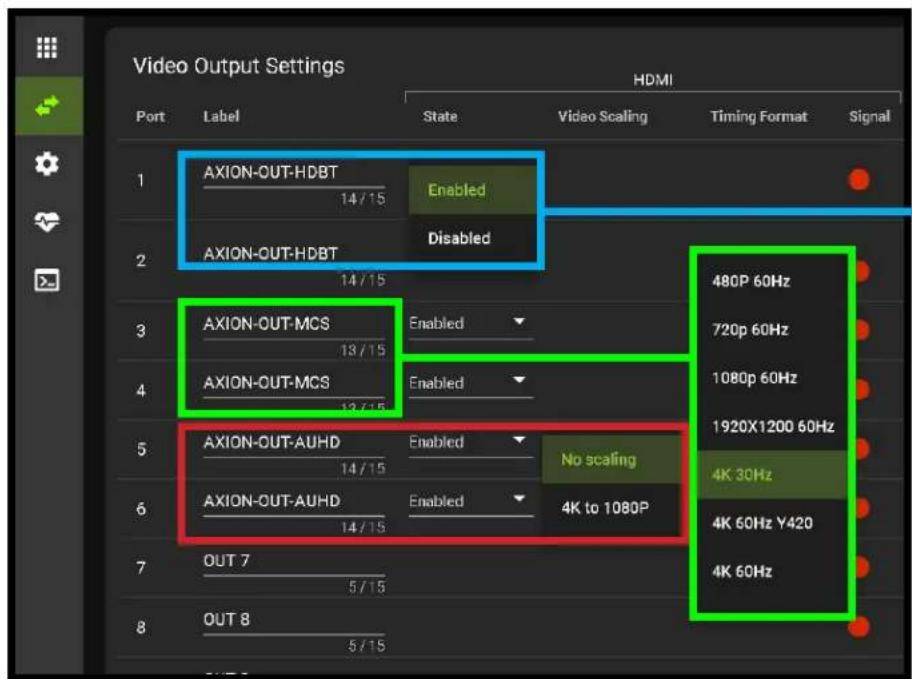
Task: Click the red signal indicator for port 1
Action: [x=859, y=180]
